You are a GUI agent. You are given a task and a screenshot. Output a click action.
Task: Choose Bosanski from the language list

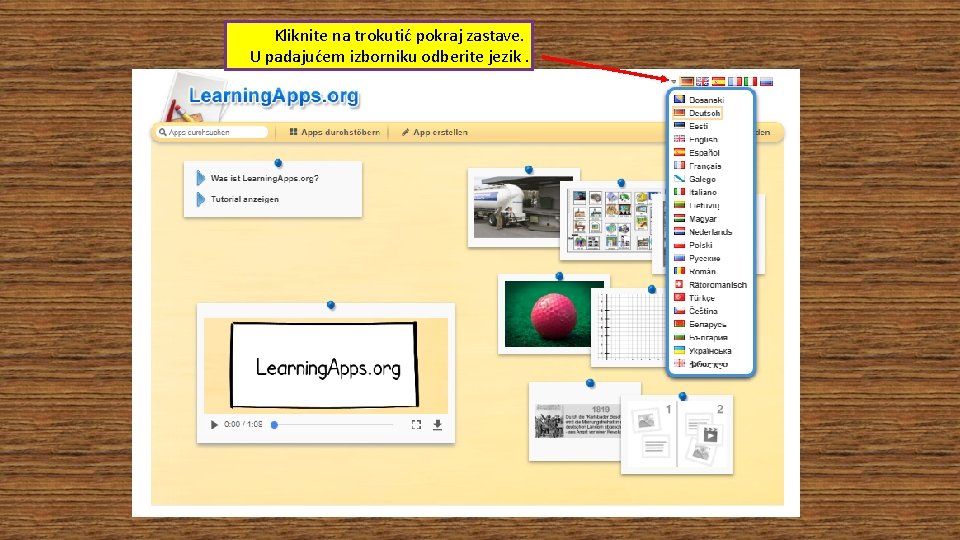(699, 100)
